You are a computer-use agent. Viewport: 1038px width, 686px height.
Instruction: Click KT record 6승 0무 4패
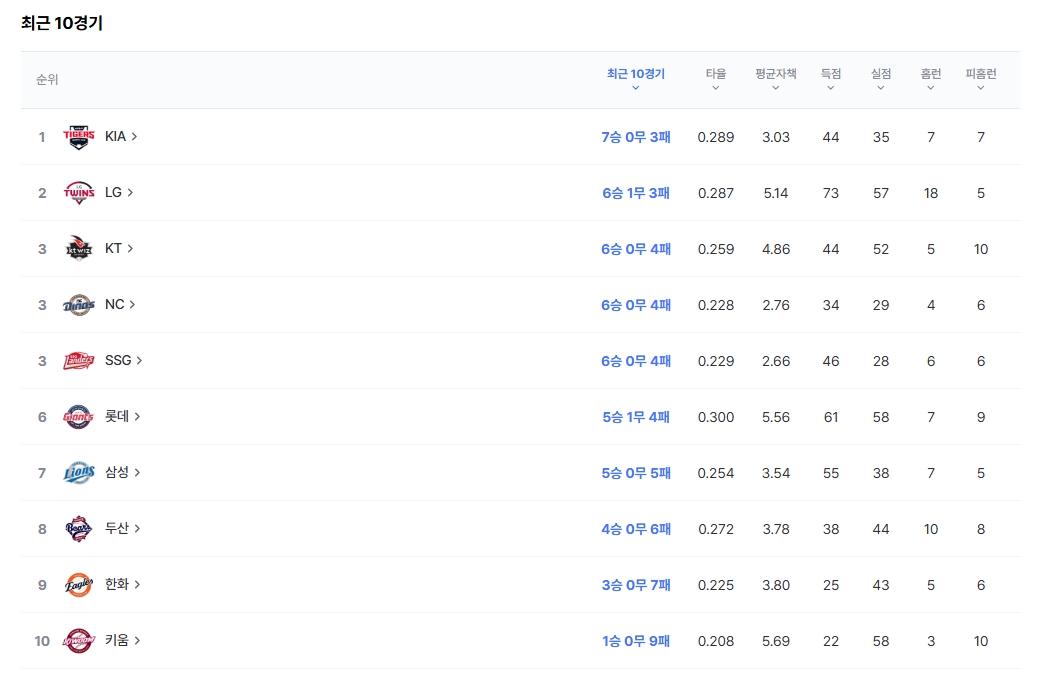636,249
